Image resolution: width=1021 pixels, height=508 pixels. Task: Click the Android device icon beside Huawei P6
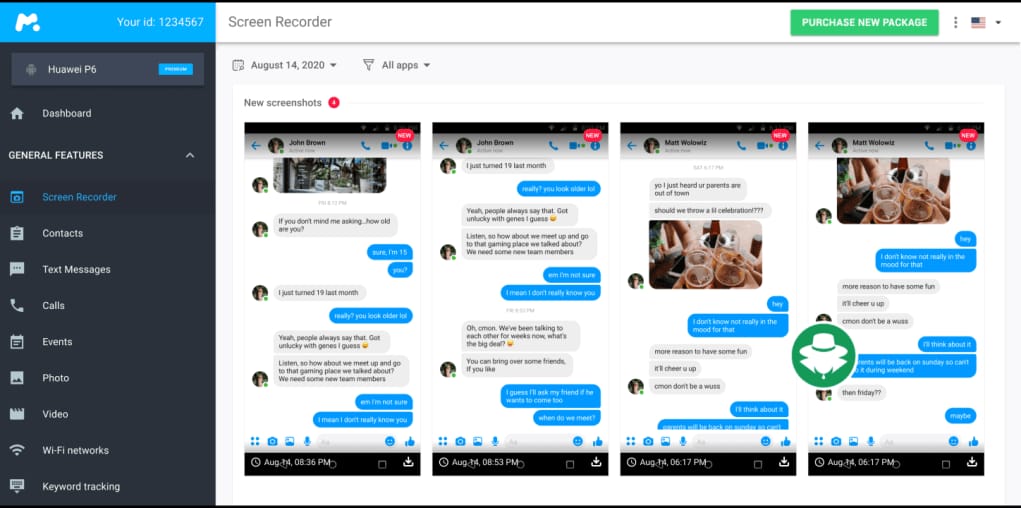coord(31,69)
